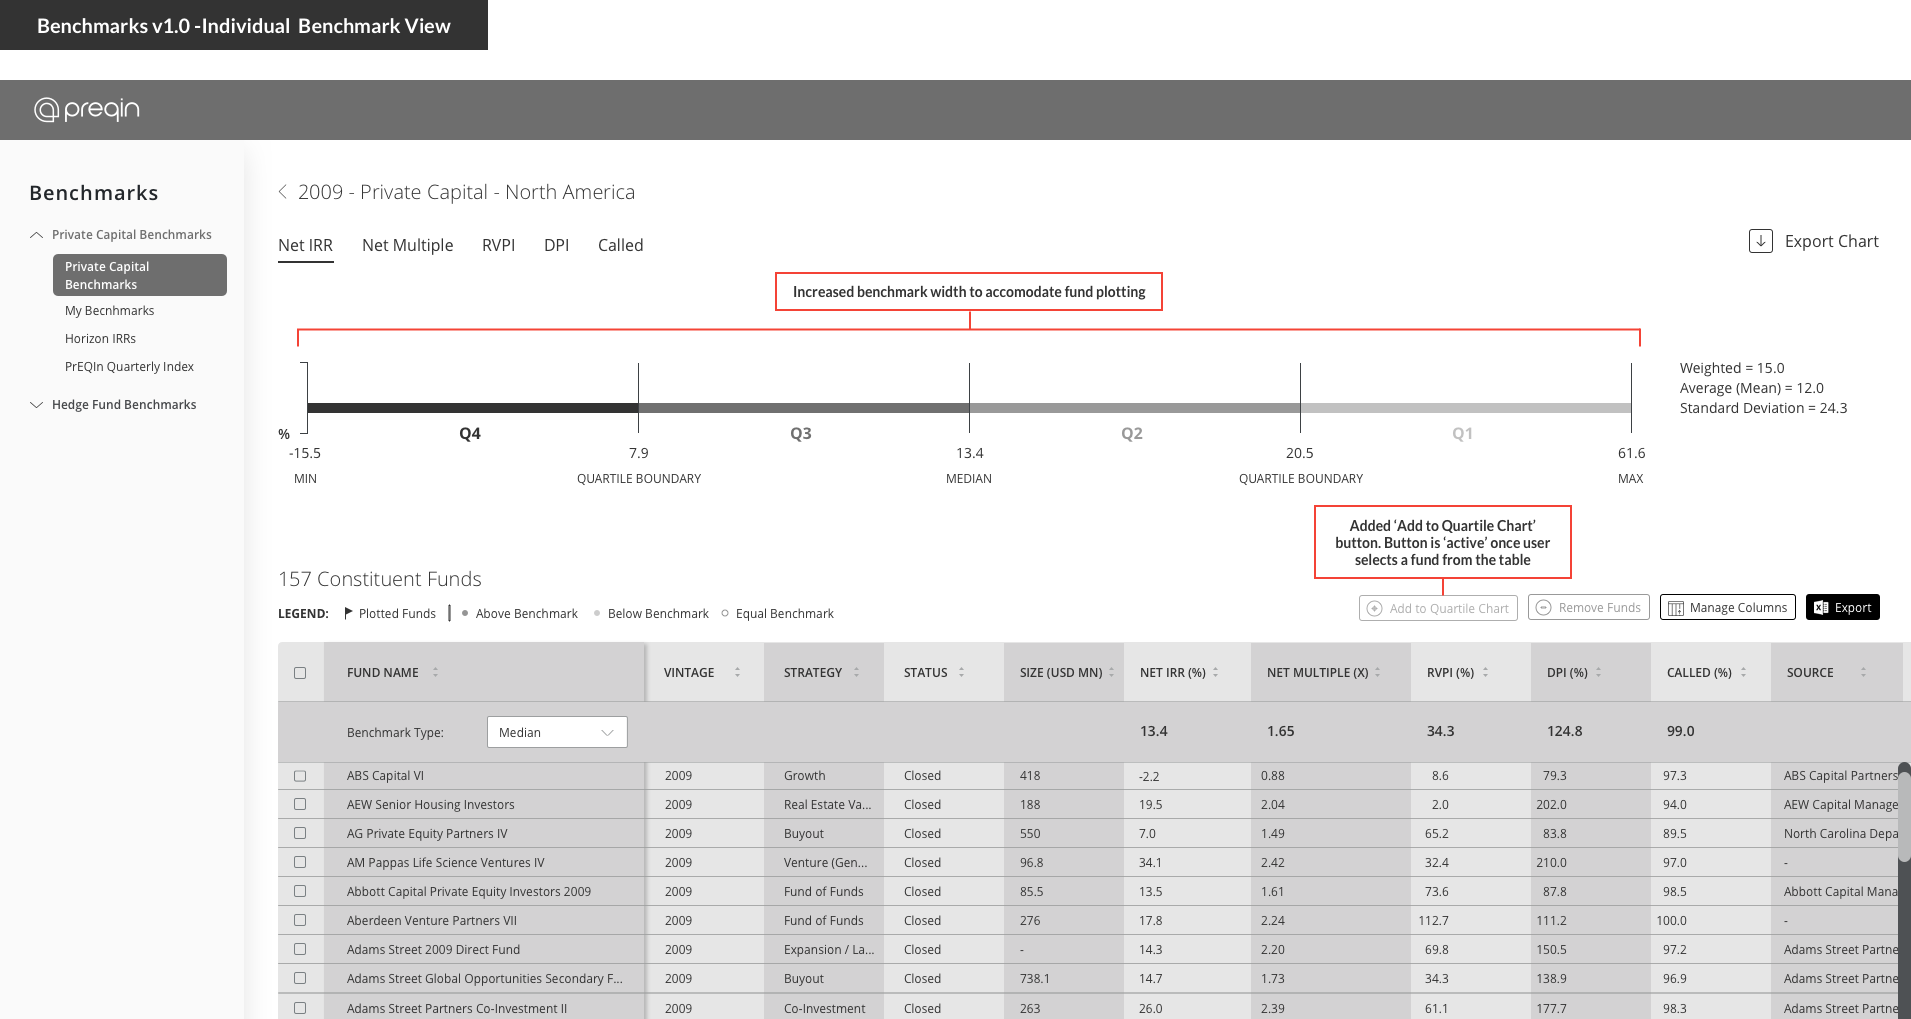Viewport: 1911px width, 1019px height.
Task: Click the Q3 quartile bar segment
Action: [804, 408]
